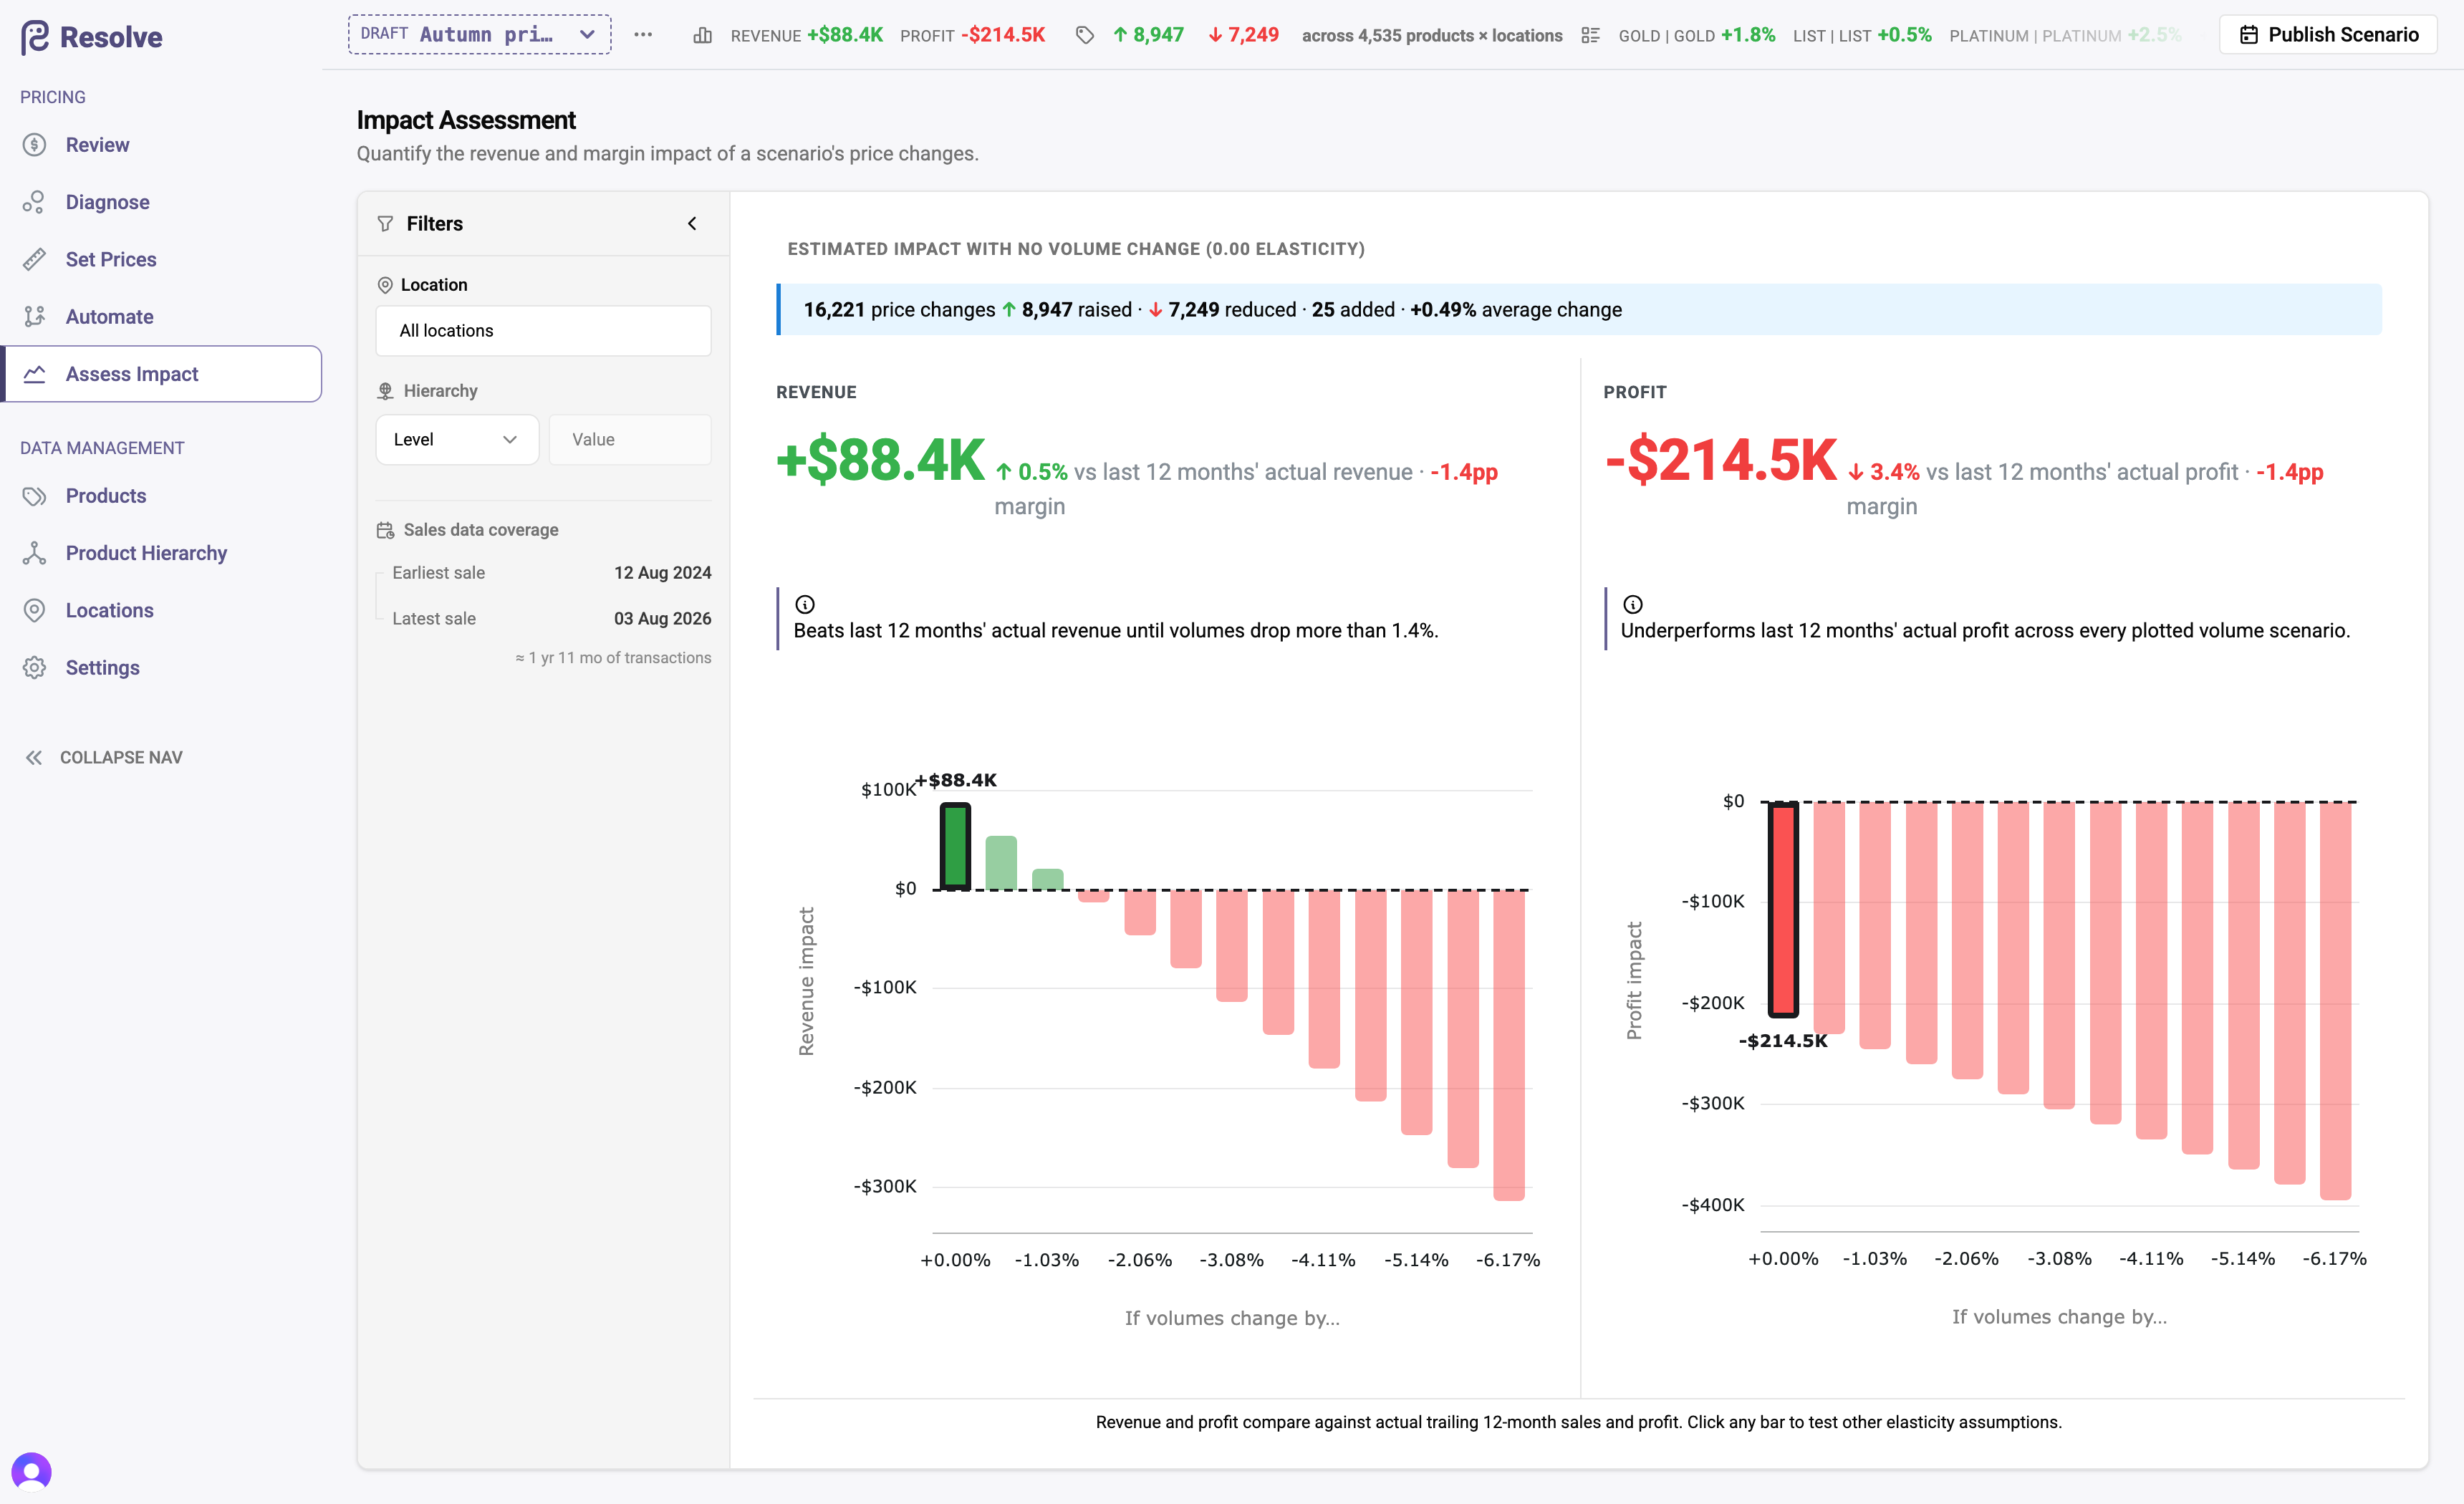The height and width of the screenshot is (1504, 2464).
Task: Click the Publish Scenario button
Action: click(2328, 34)
